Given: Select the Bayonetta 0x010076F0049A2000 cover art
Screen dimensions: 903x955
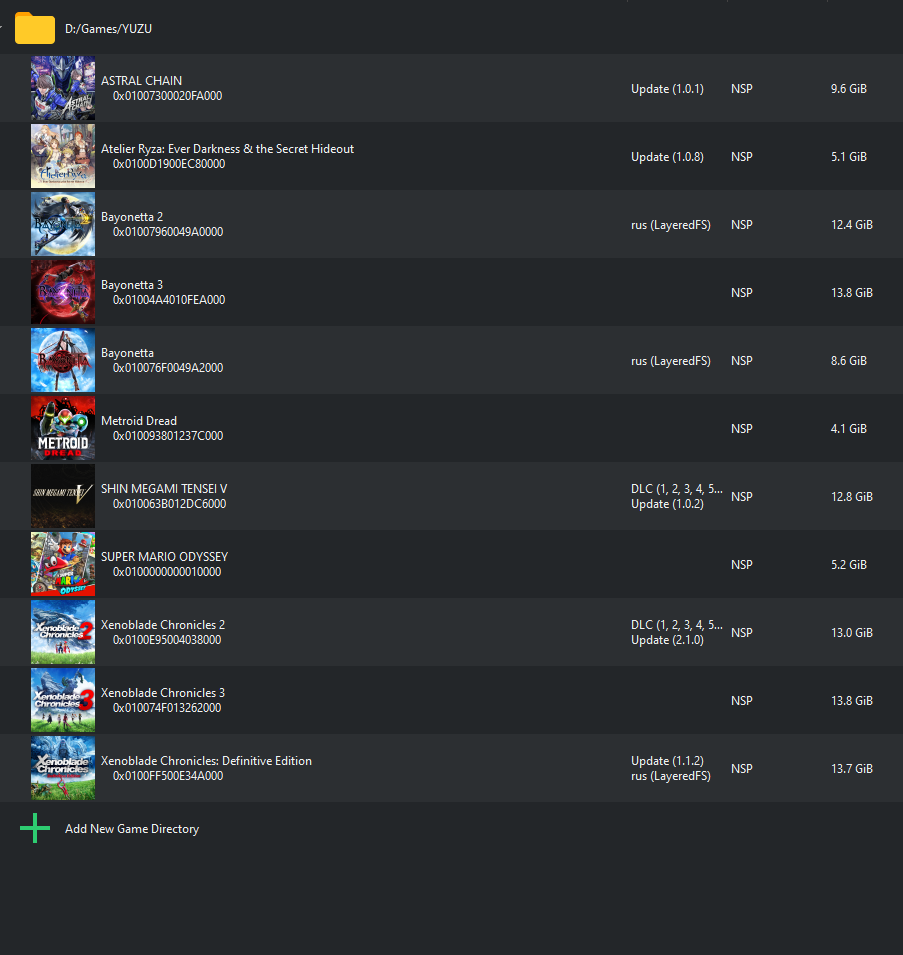Looking at the screenshot, I should 63,360.
